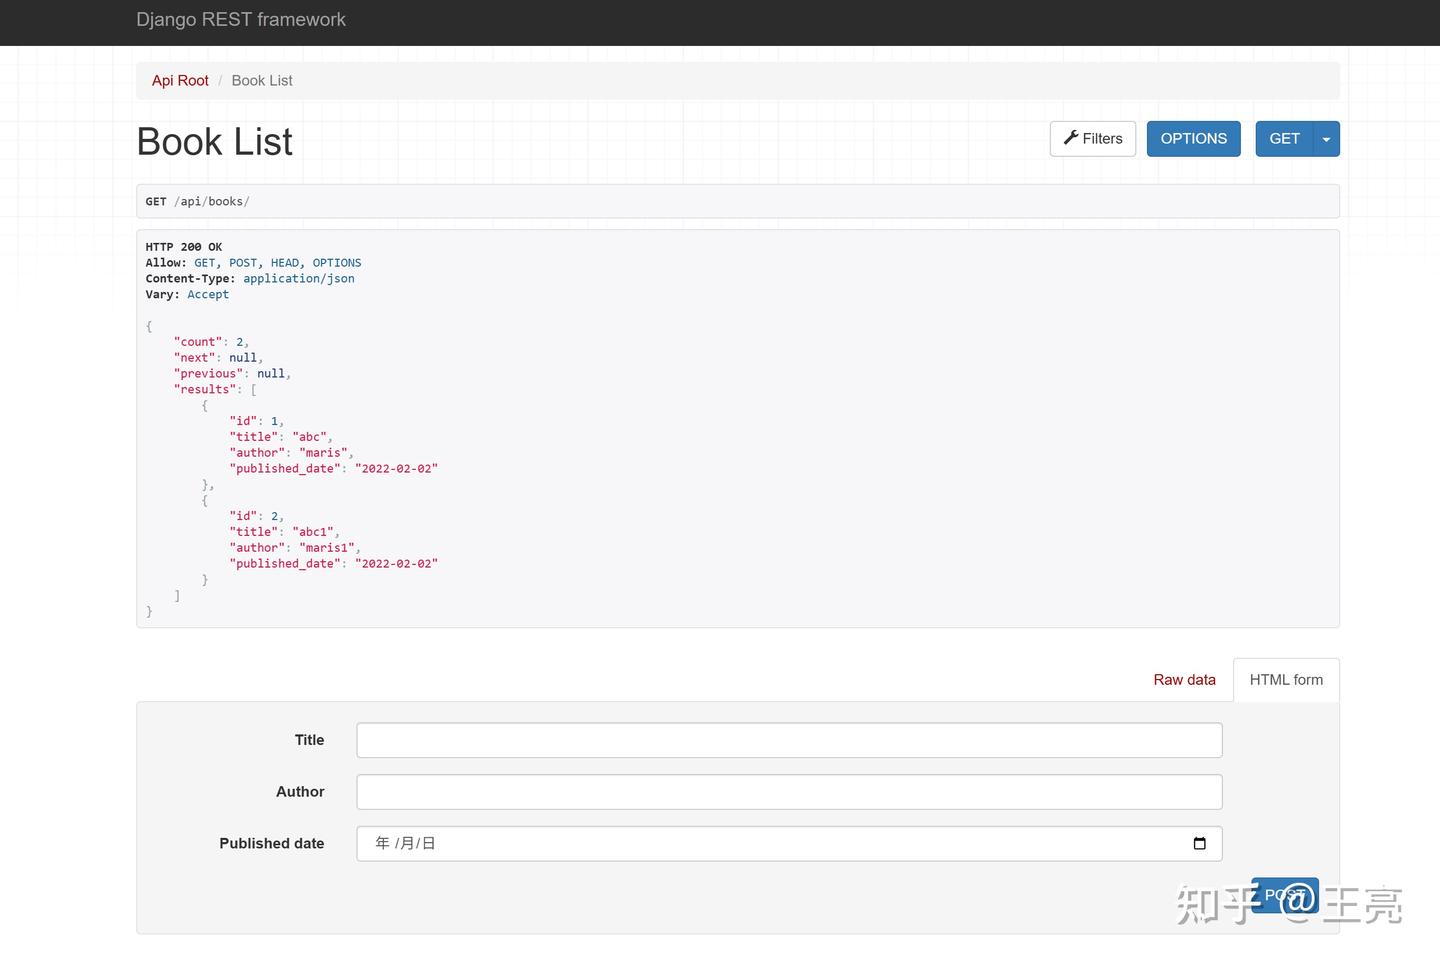Click inside the Title input field
The image size is (1440, 963).
[789, 740]
